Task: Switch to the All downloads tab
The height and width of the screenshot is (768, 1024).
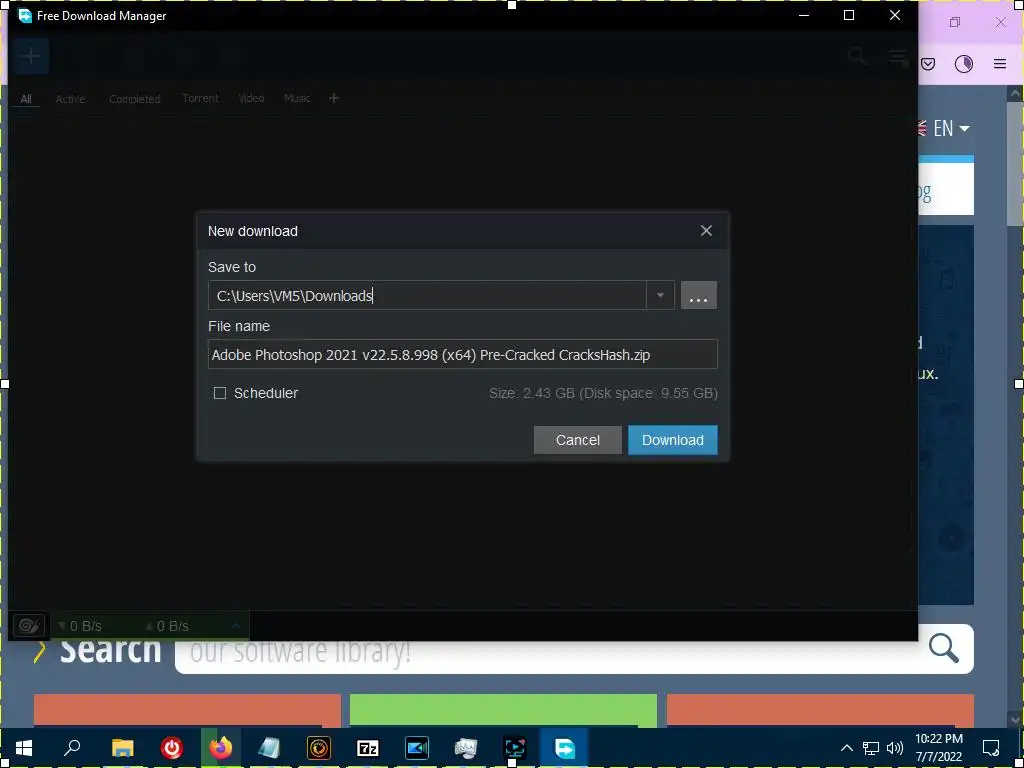Action: tap(26, 99)
